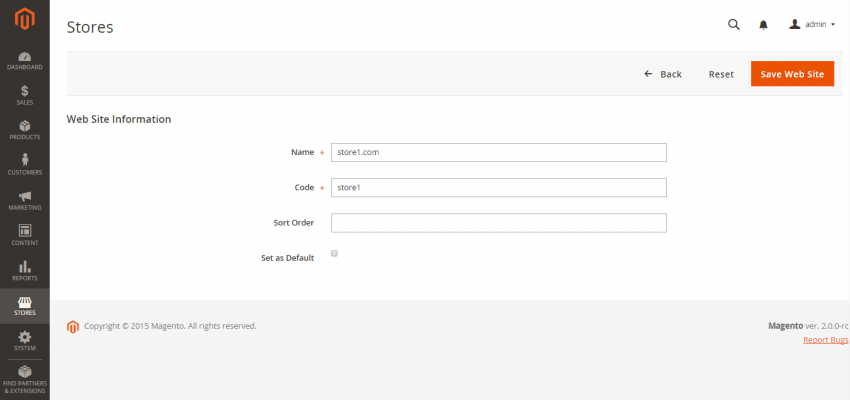
Task: Click the copyright notice text
Action: point(170,326)
